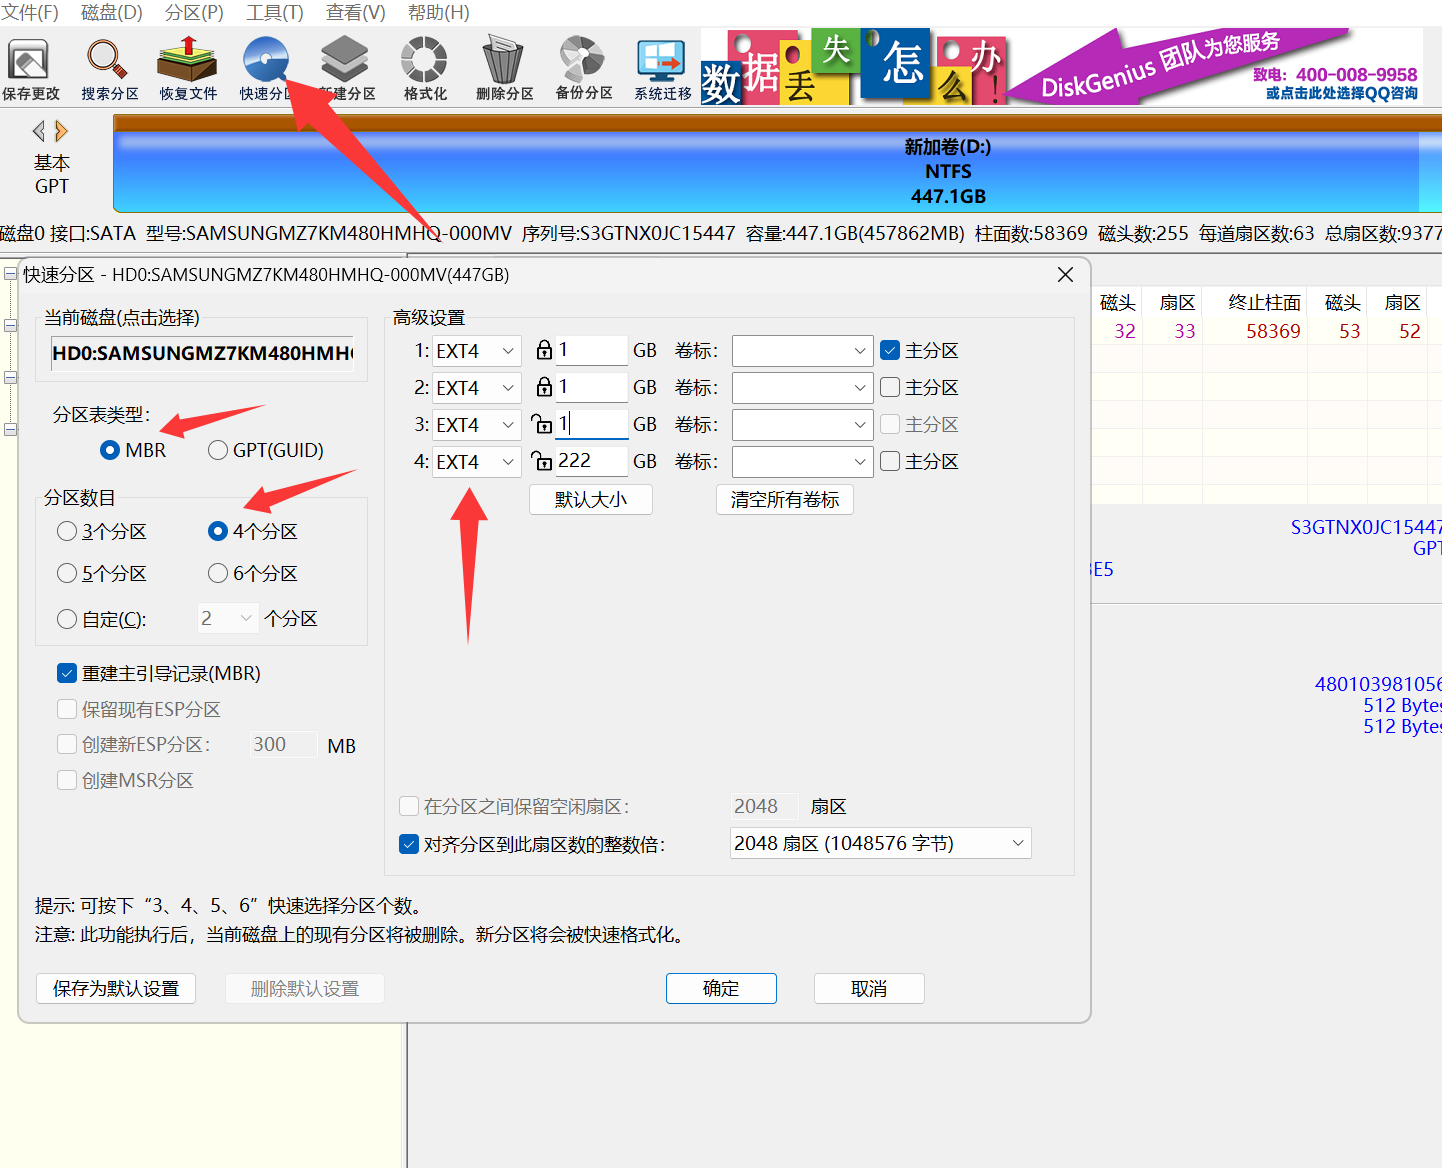
Task: Select the 新建分区 icon
Action: click(x=344, y=67)
